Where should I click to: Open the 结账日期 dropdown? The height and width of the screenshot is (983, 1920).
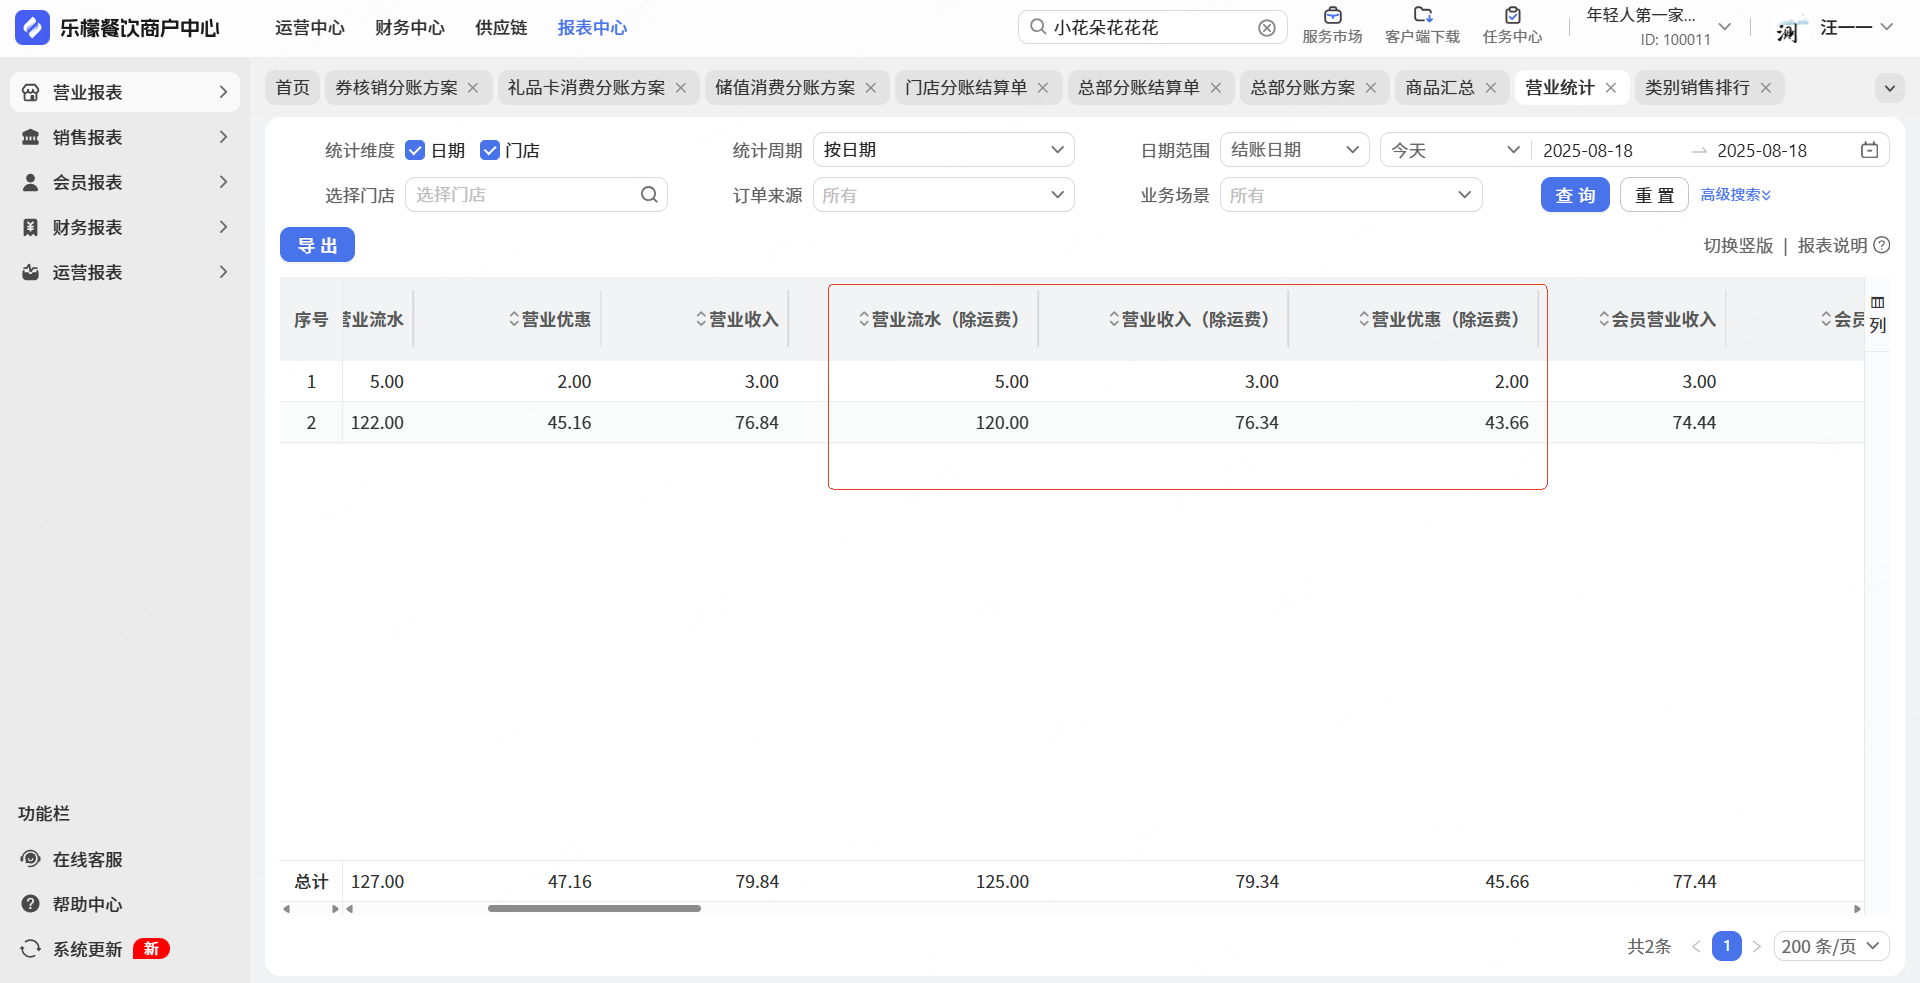point(1294,150)
